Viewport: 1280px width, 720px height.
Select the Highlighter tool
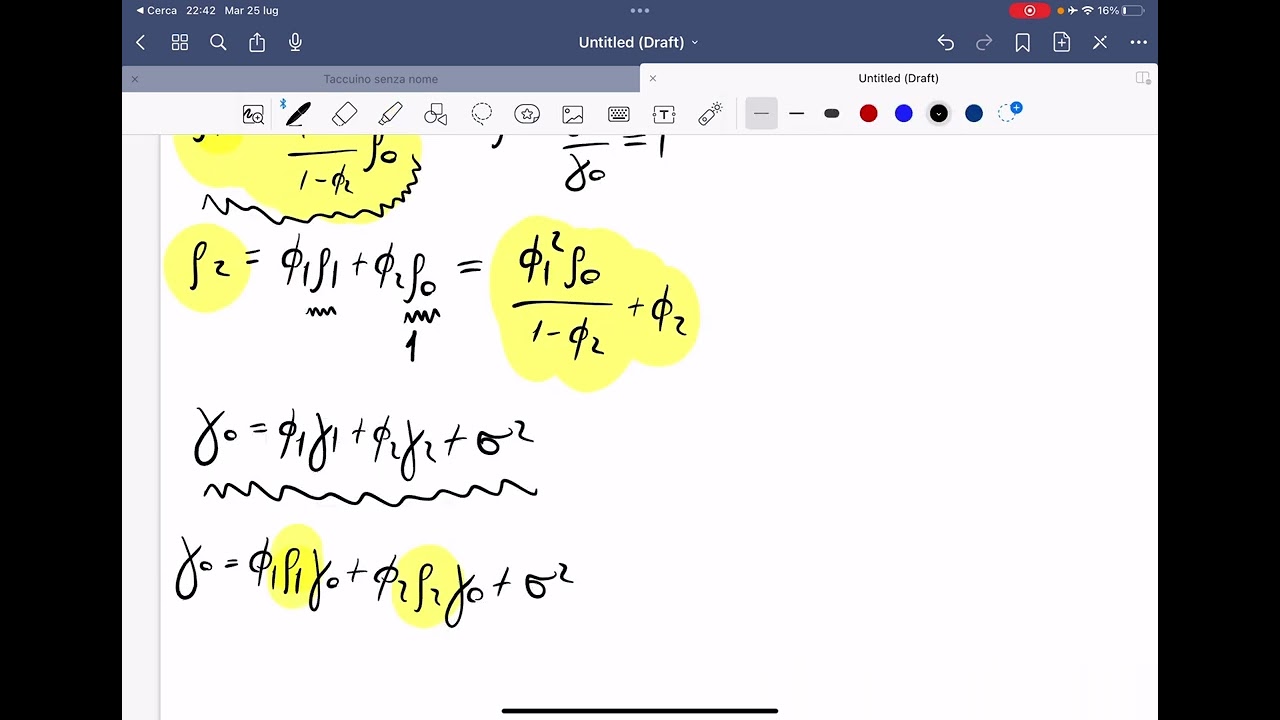click(390, 114)
